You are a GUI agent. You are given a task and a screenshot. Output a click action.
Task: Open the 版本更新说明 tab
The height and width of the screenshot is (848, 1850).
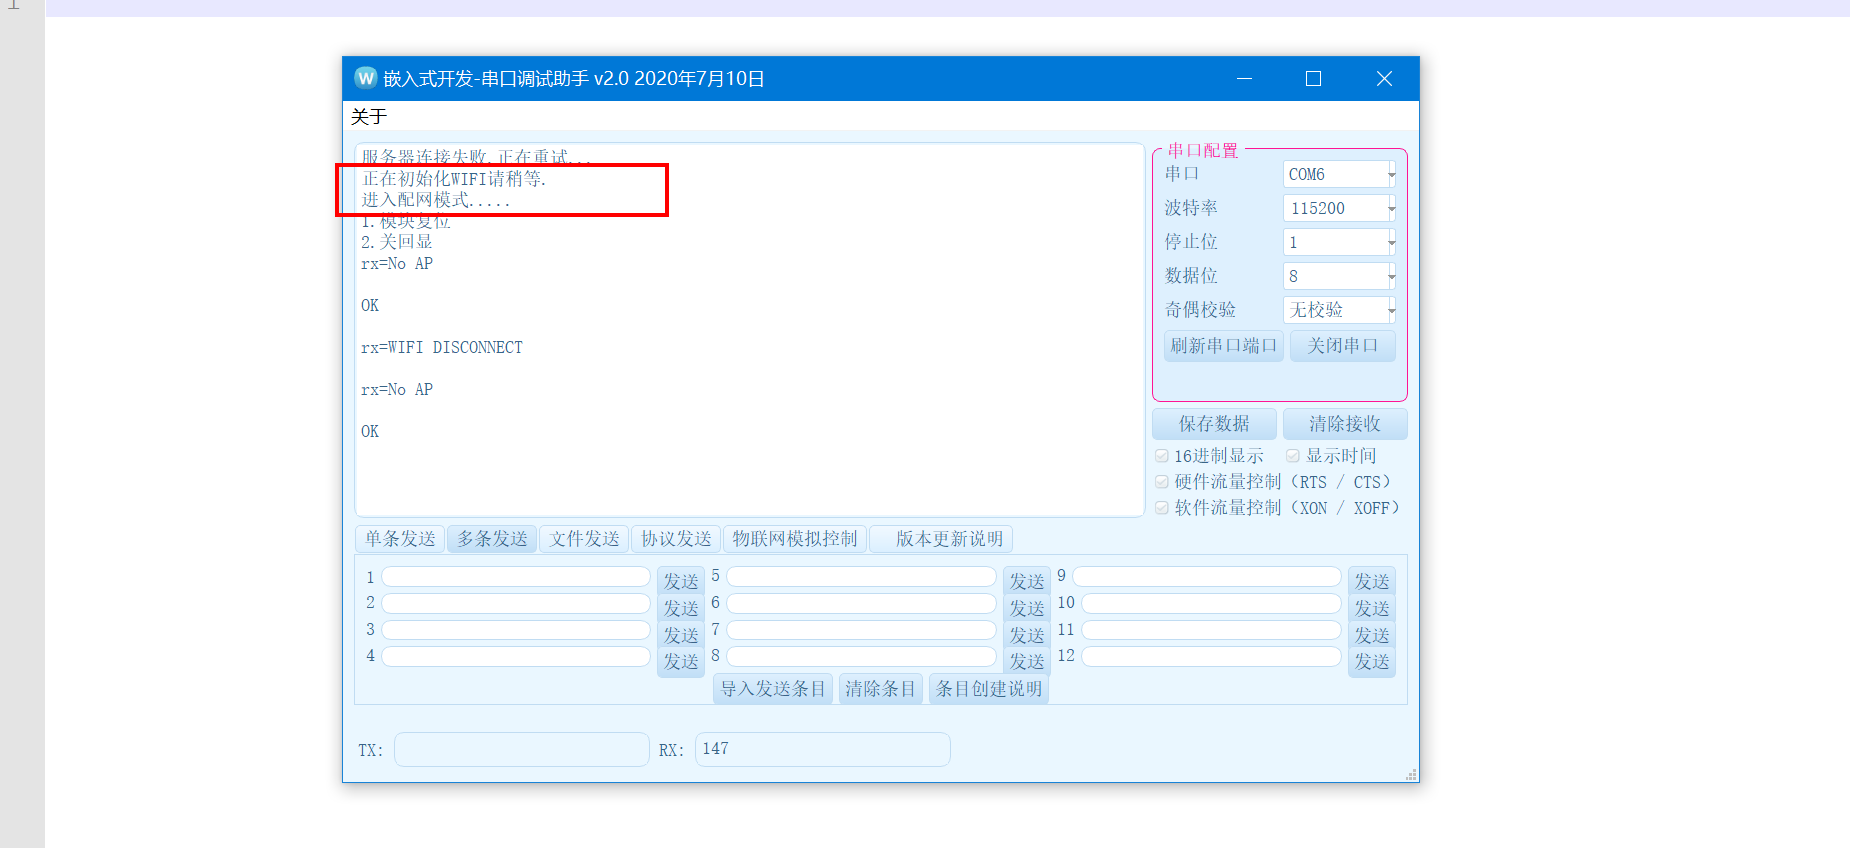point(942,539)
